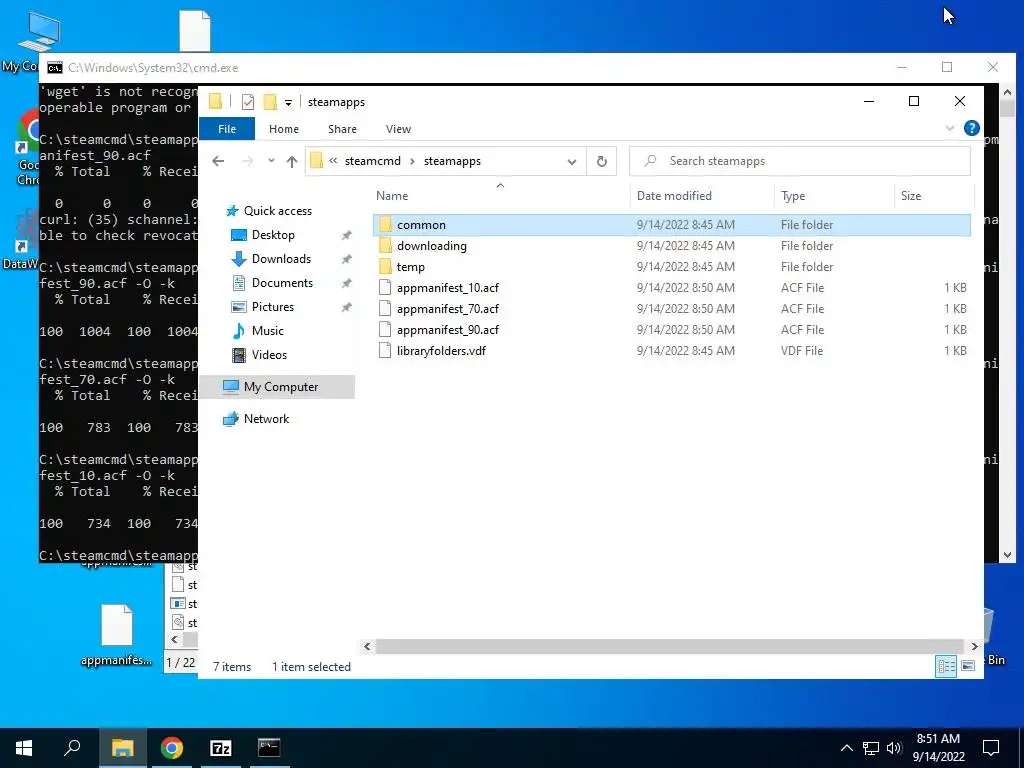Switch to the View ribbon tab
This screenshot has height=768, width=1024.
click(x=398, y=129)
